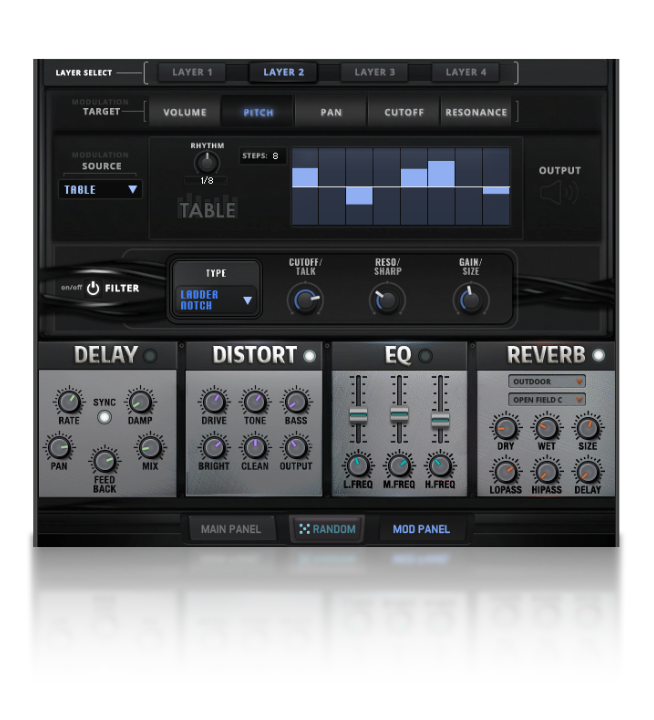Click the Reso/Sharp filter knob
Image resolution: width=654 pixels, height=720 pixels.
point(387,299)
